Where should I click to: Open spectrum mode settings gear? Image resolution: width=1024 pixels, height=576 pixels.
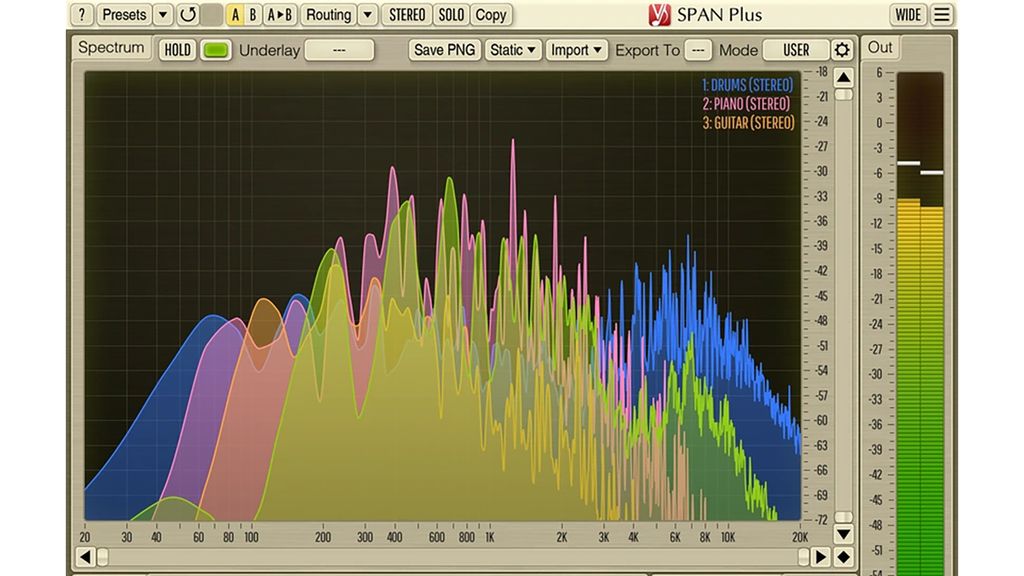click(842, 50)
